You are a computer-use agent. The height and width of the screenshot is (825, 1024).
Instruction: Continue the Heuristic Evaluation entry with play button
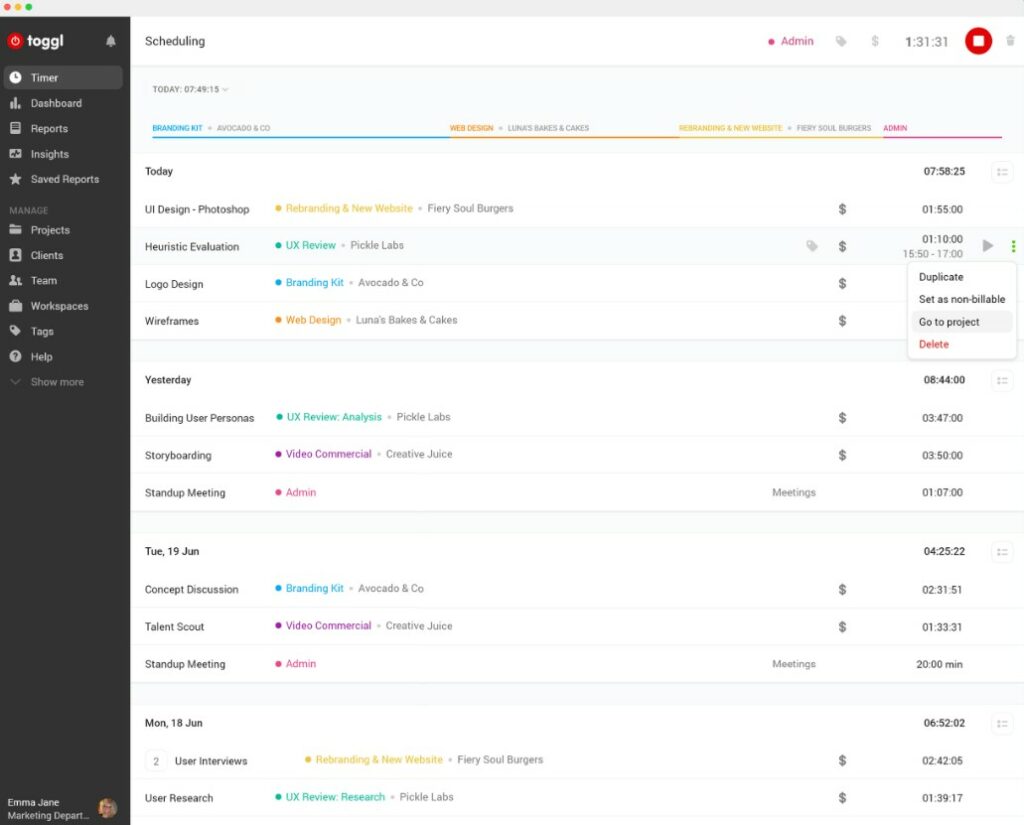click(x=986, y=245)
